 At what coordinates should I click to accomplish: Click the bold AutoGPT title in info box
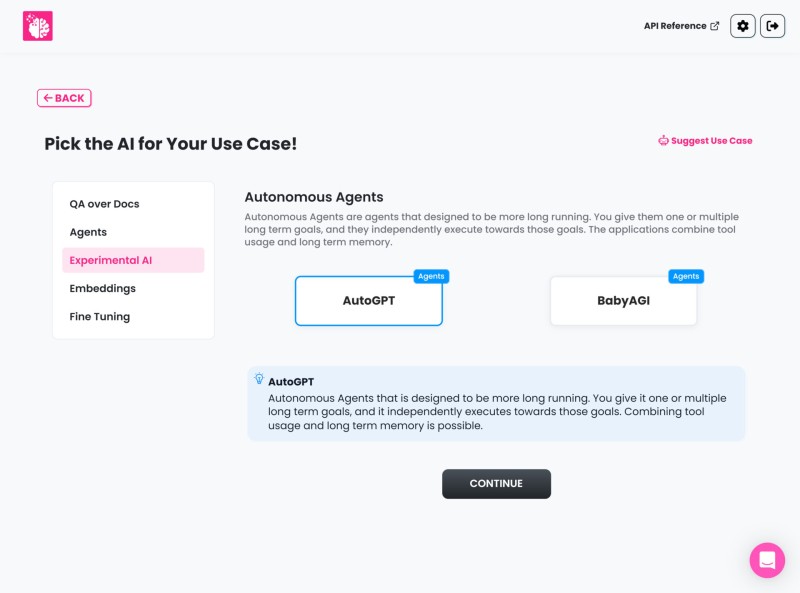pyautogui.click(x=291, y=382)
